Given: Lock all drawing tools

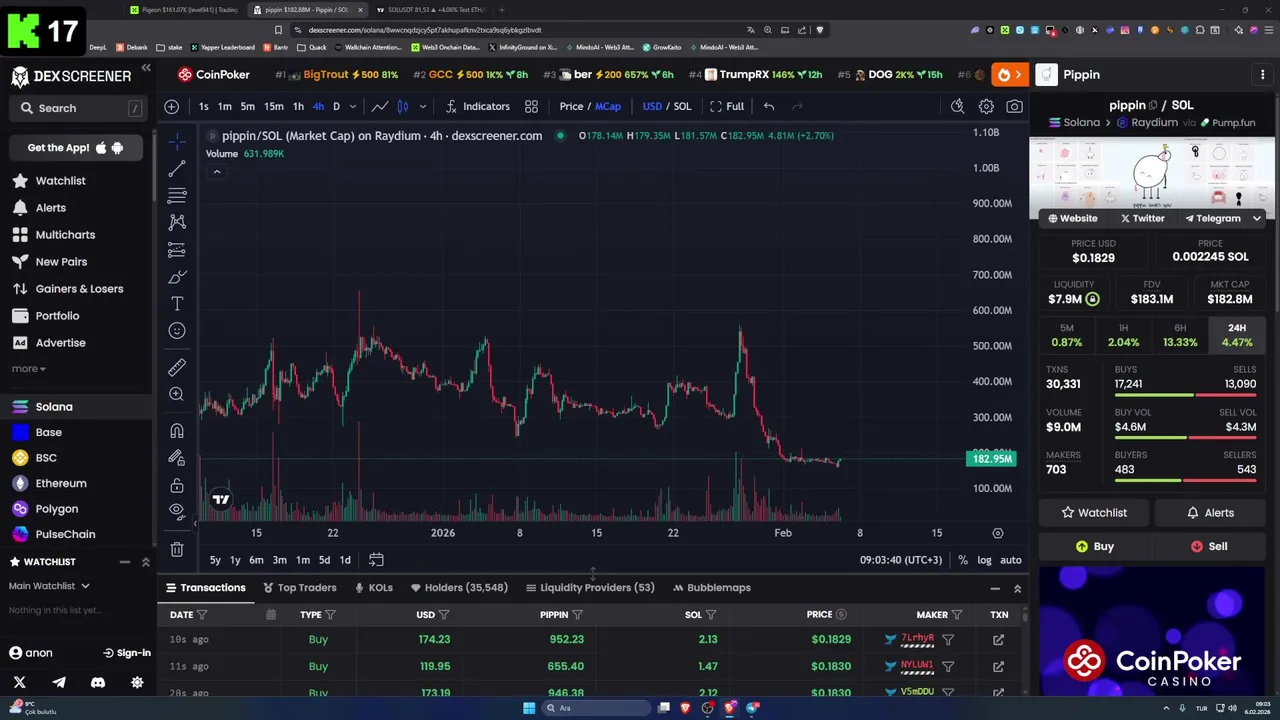Looking at the screenshot, I should click(177, 485).
